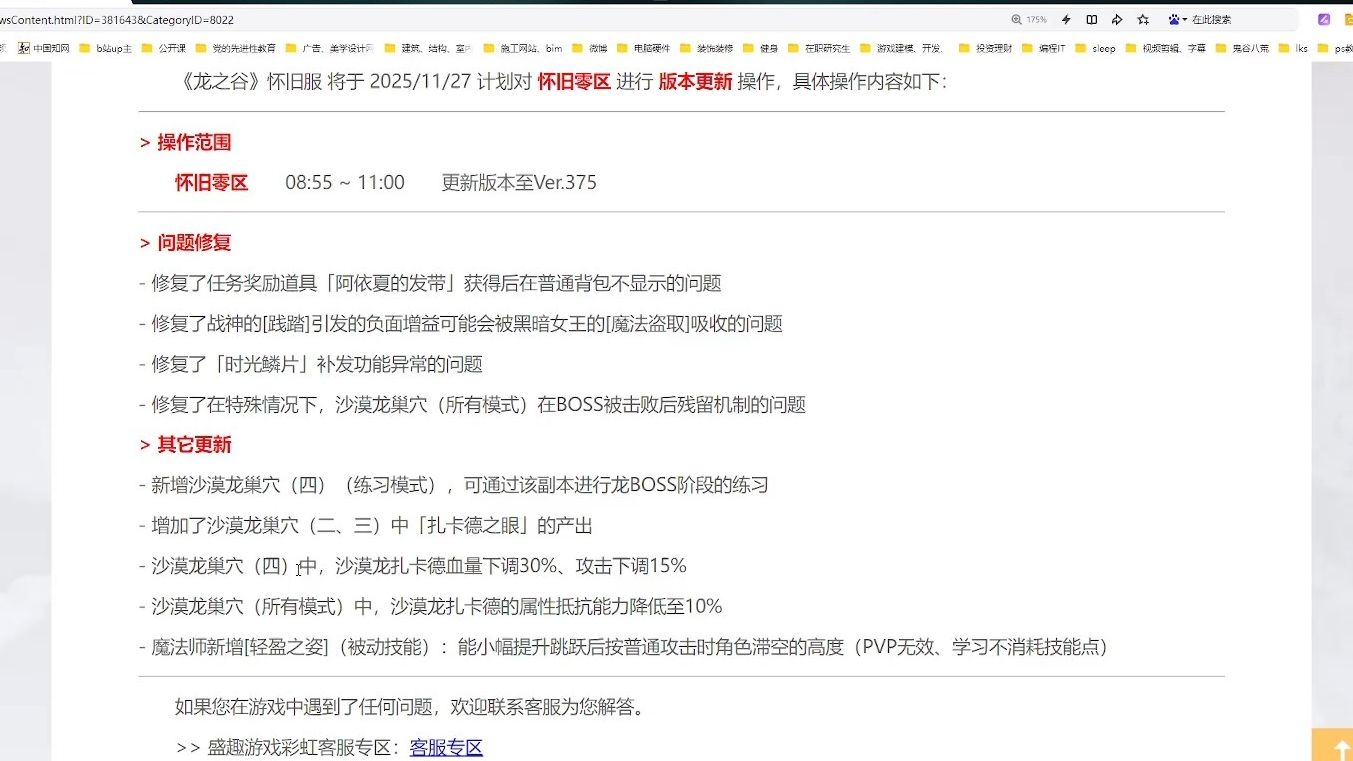
Task: Click the sentence 欢迎联系客服为您解答
Action: click(548, 707)
